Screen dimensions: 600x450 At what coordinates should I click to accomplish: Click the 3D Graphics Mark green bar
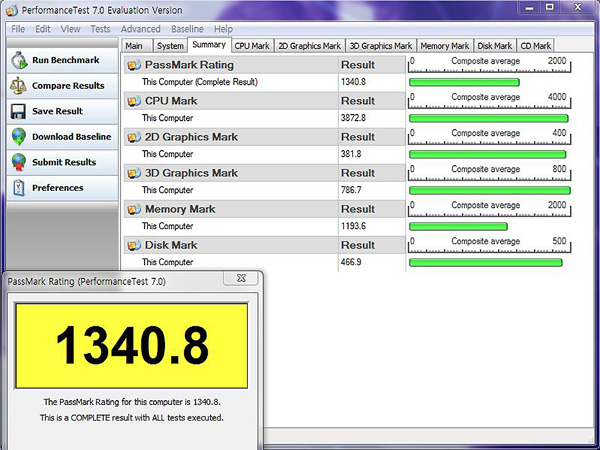tap(490, 190)
